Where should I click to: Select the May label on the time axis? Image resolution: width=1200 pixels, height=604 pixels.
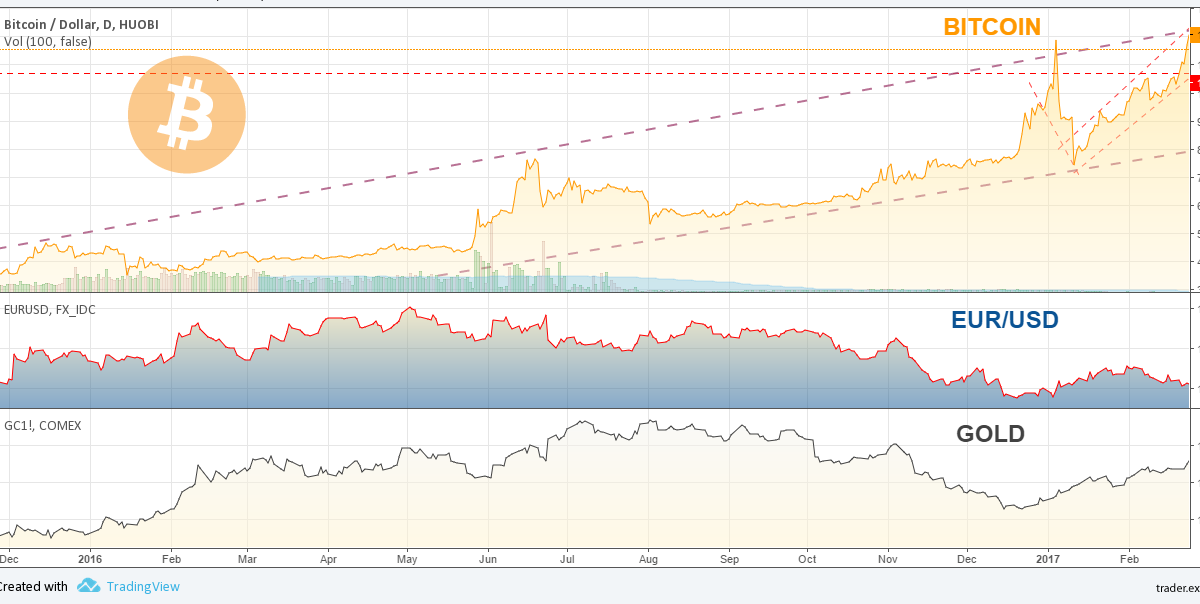(407, 560)
